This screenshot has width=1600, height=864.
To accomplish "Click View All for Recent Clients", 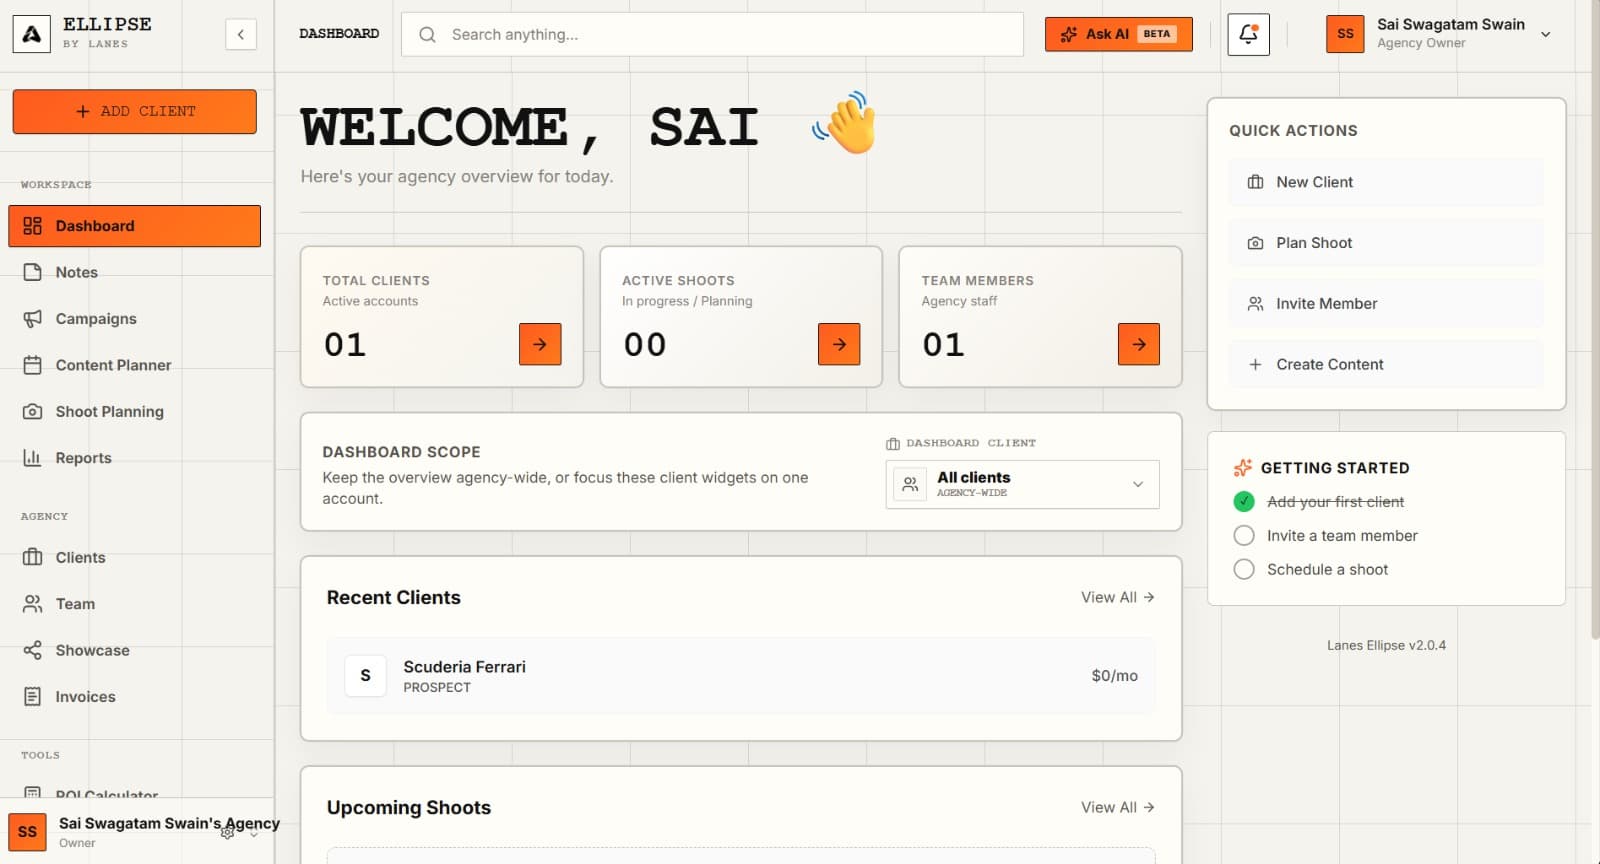I will [x=1118, y=597].
